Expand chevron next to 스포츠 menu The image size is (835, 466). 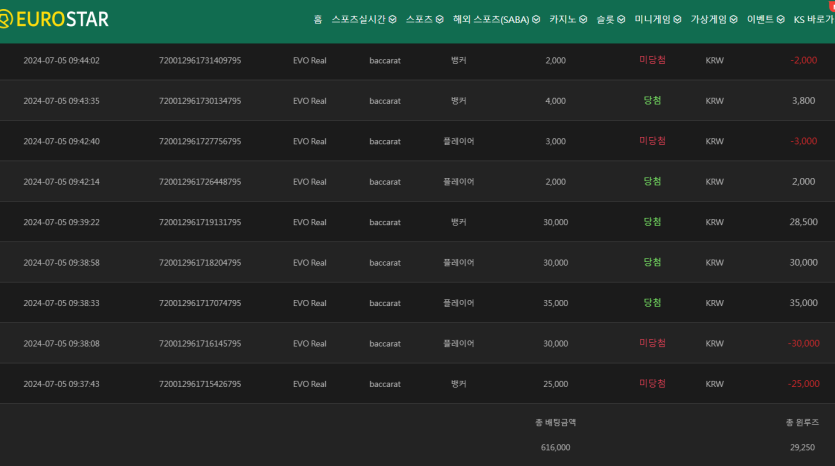pos(439,20)
